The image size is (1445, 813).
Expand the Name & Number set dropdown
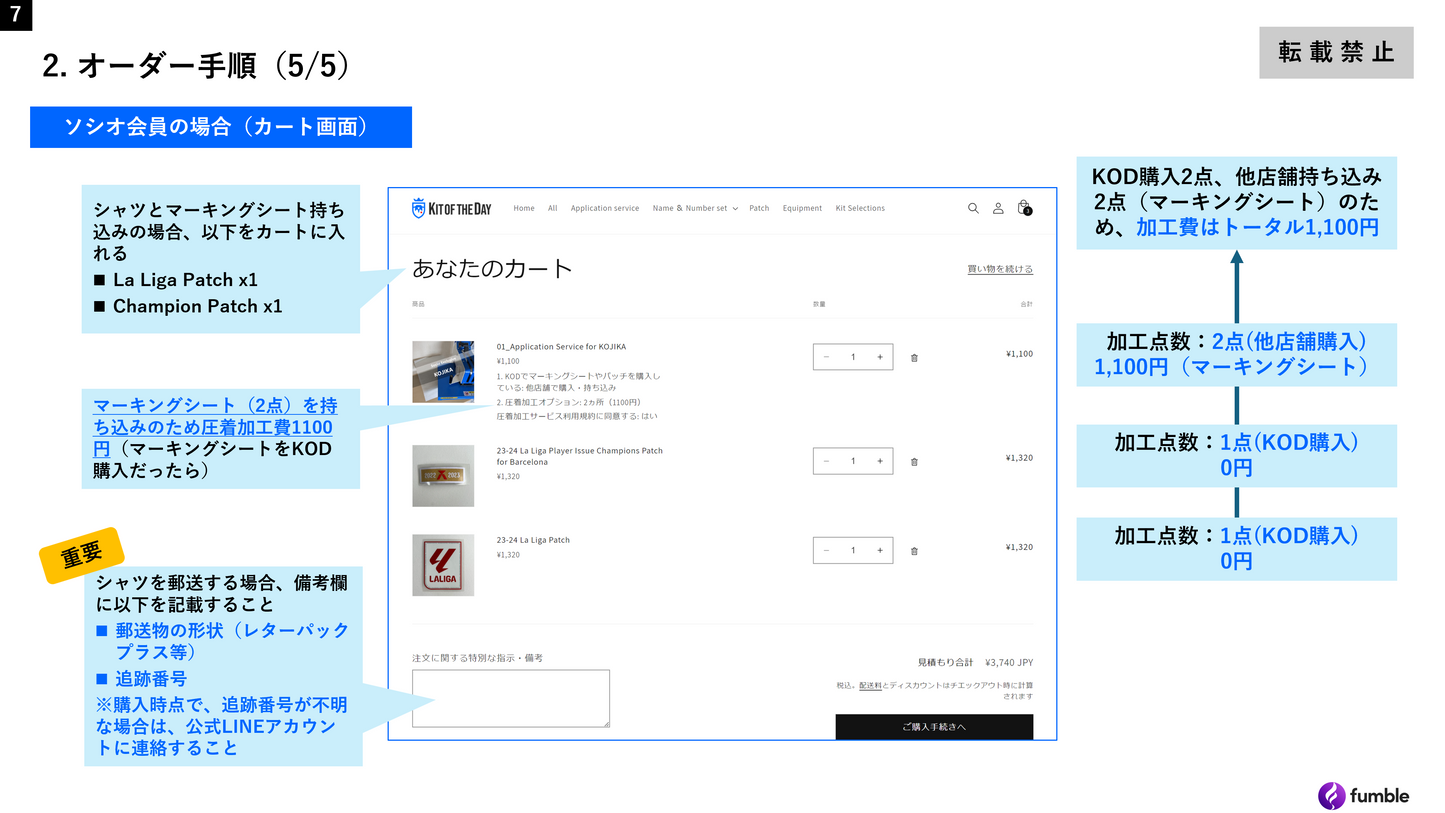pyautogui.click(x=695, y=208)
